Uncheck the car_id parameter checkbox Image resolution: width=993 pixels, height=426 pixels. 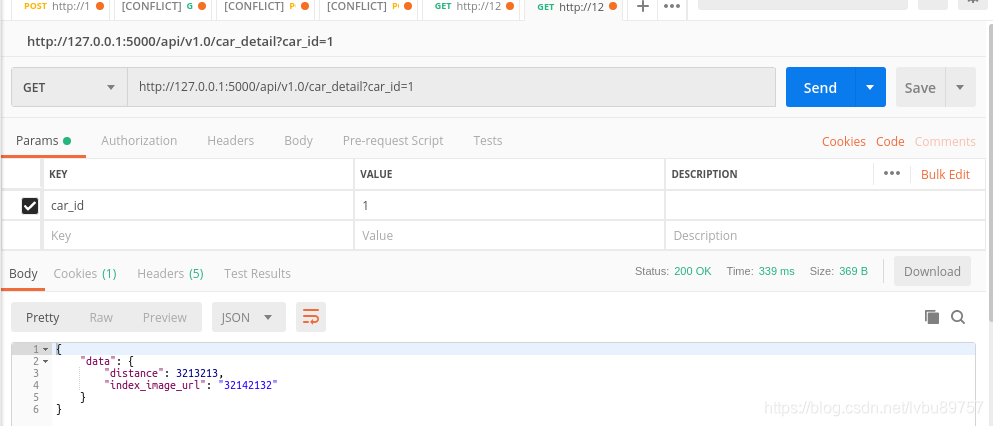[x=30, y=206]
